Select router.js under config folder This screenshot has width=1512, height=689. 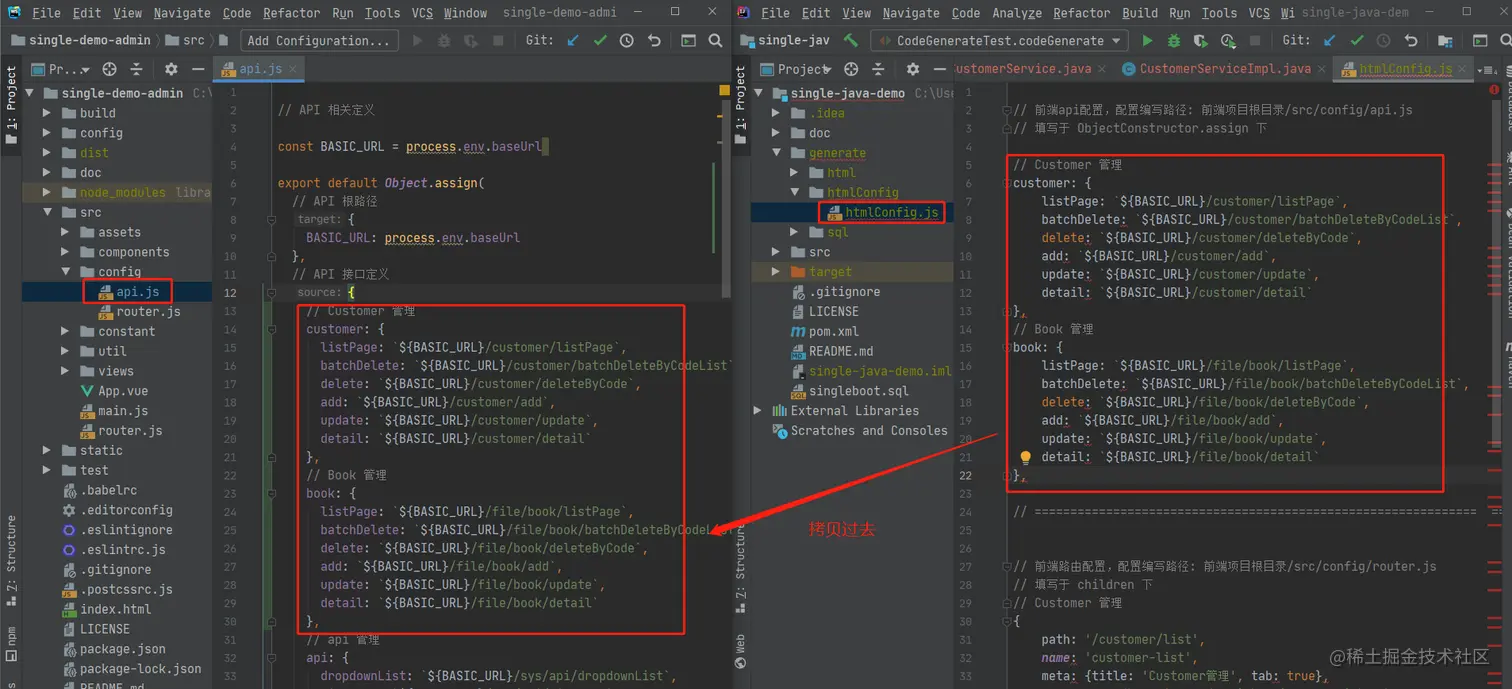click(x=148, y=312)
